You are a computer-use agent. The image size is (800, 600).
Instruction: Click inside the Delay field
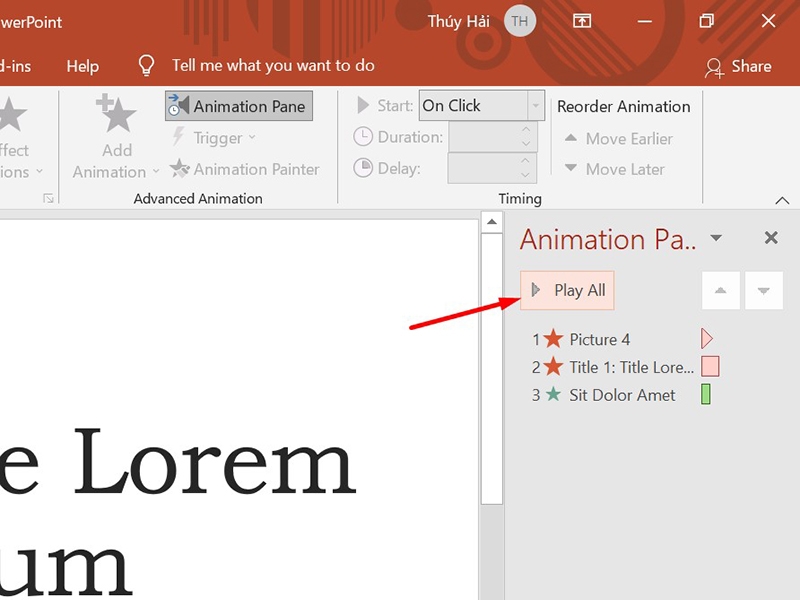pyautogui.click(x=487, y=168)
